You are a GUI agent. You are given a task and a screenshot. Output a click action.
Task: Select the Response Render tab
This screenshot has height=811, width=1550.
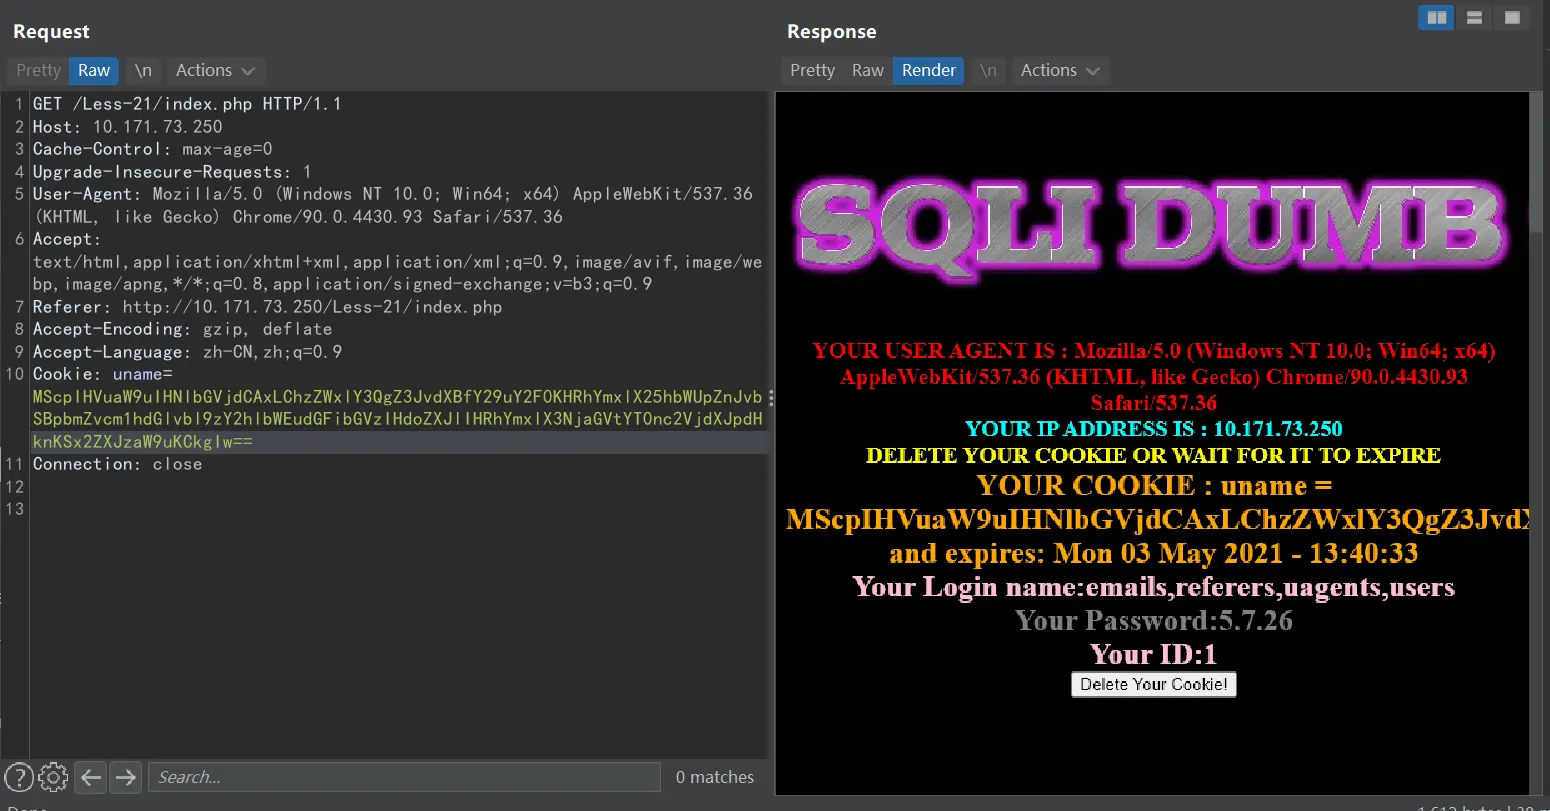pos(928,70)
